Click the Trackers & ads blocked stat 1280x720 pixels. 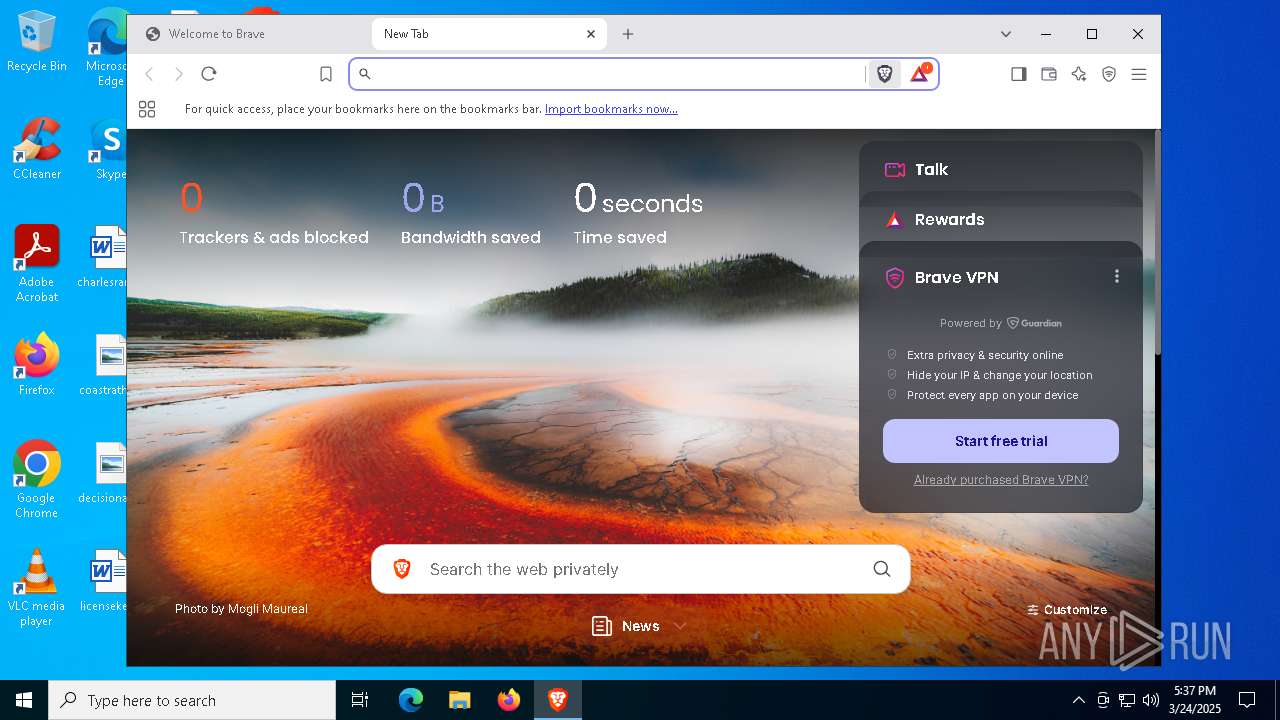(274, 213)
